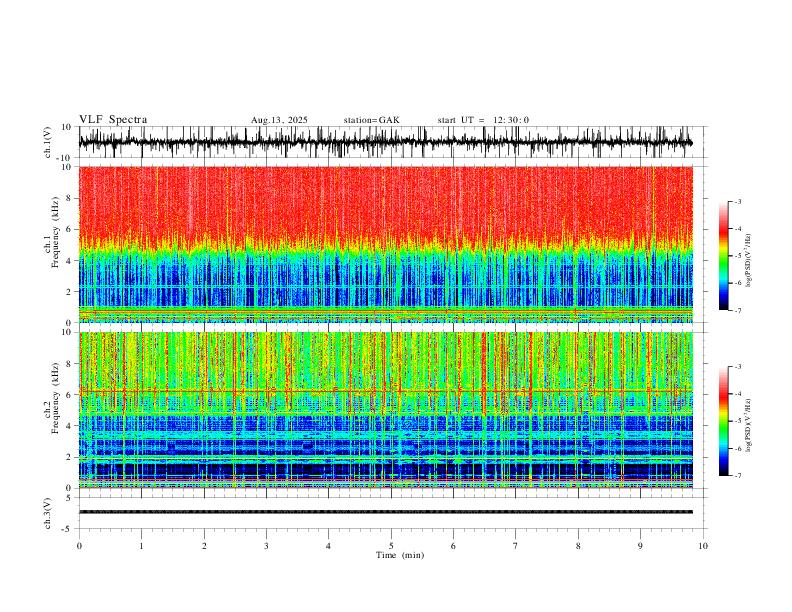The width and height of the screenshot is (792, 612).
Task: Click the 'ch.3(V)' axis label
Action: pos(48,513)
